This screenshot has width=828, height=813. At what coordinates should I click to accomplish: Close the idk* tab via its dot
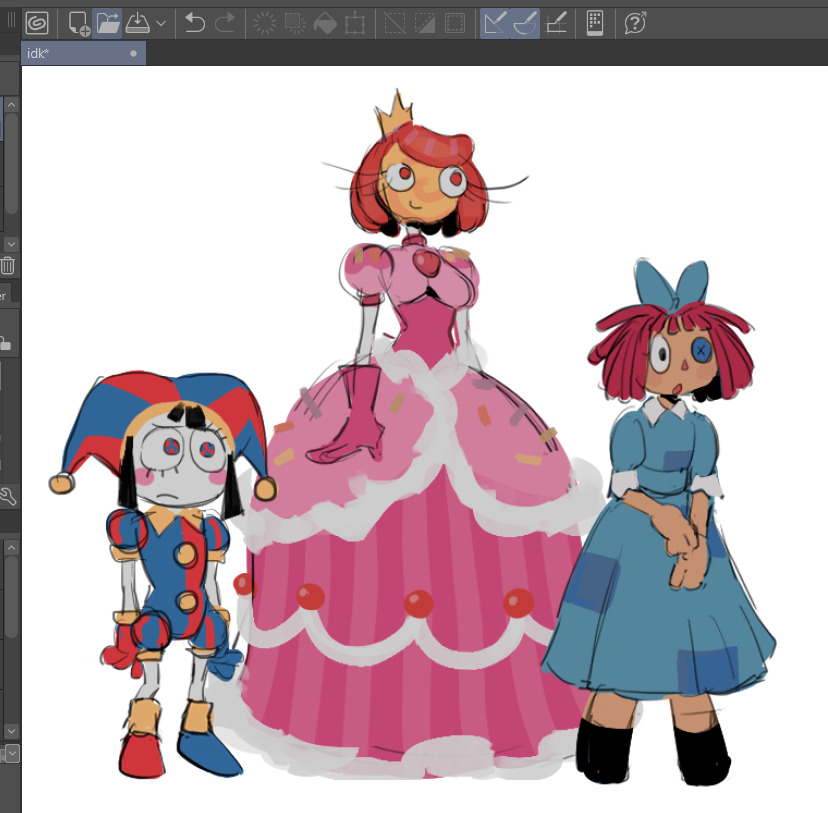[x=134, y=53]
